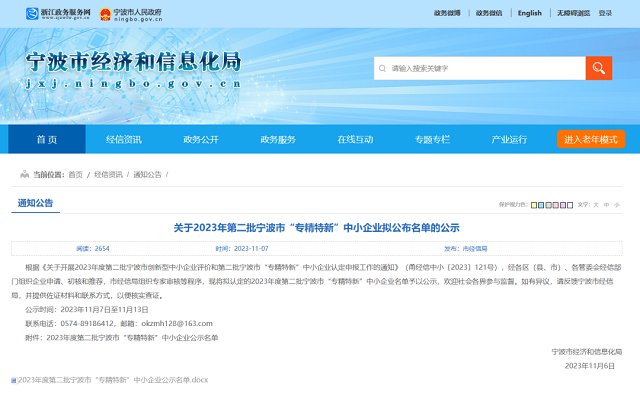Open the Zhejiang government services network logo
The width and height of the screenshot is (640, 400).
[x=58, y=14]
